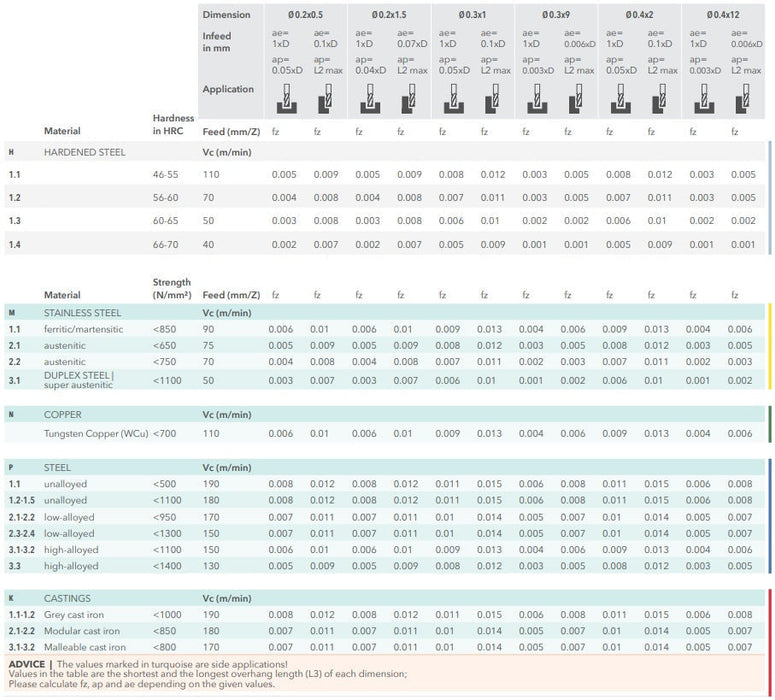The width and height of the screenshot is (775, 700).
Task: Click the CASTINGS section heading
Action: click(68, 596)
